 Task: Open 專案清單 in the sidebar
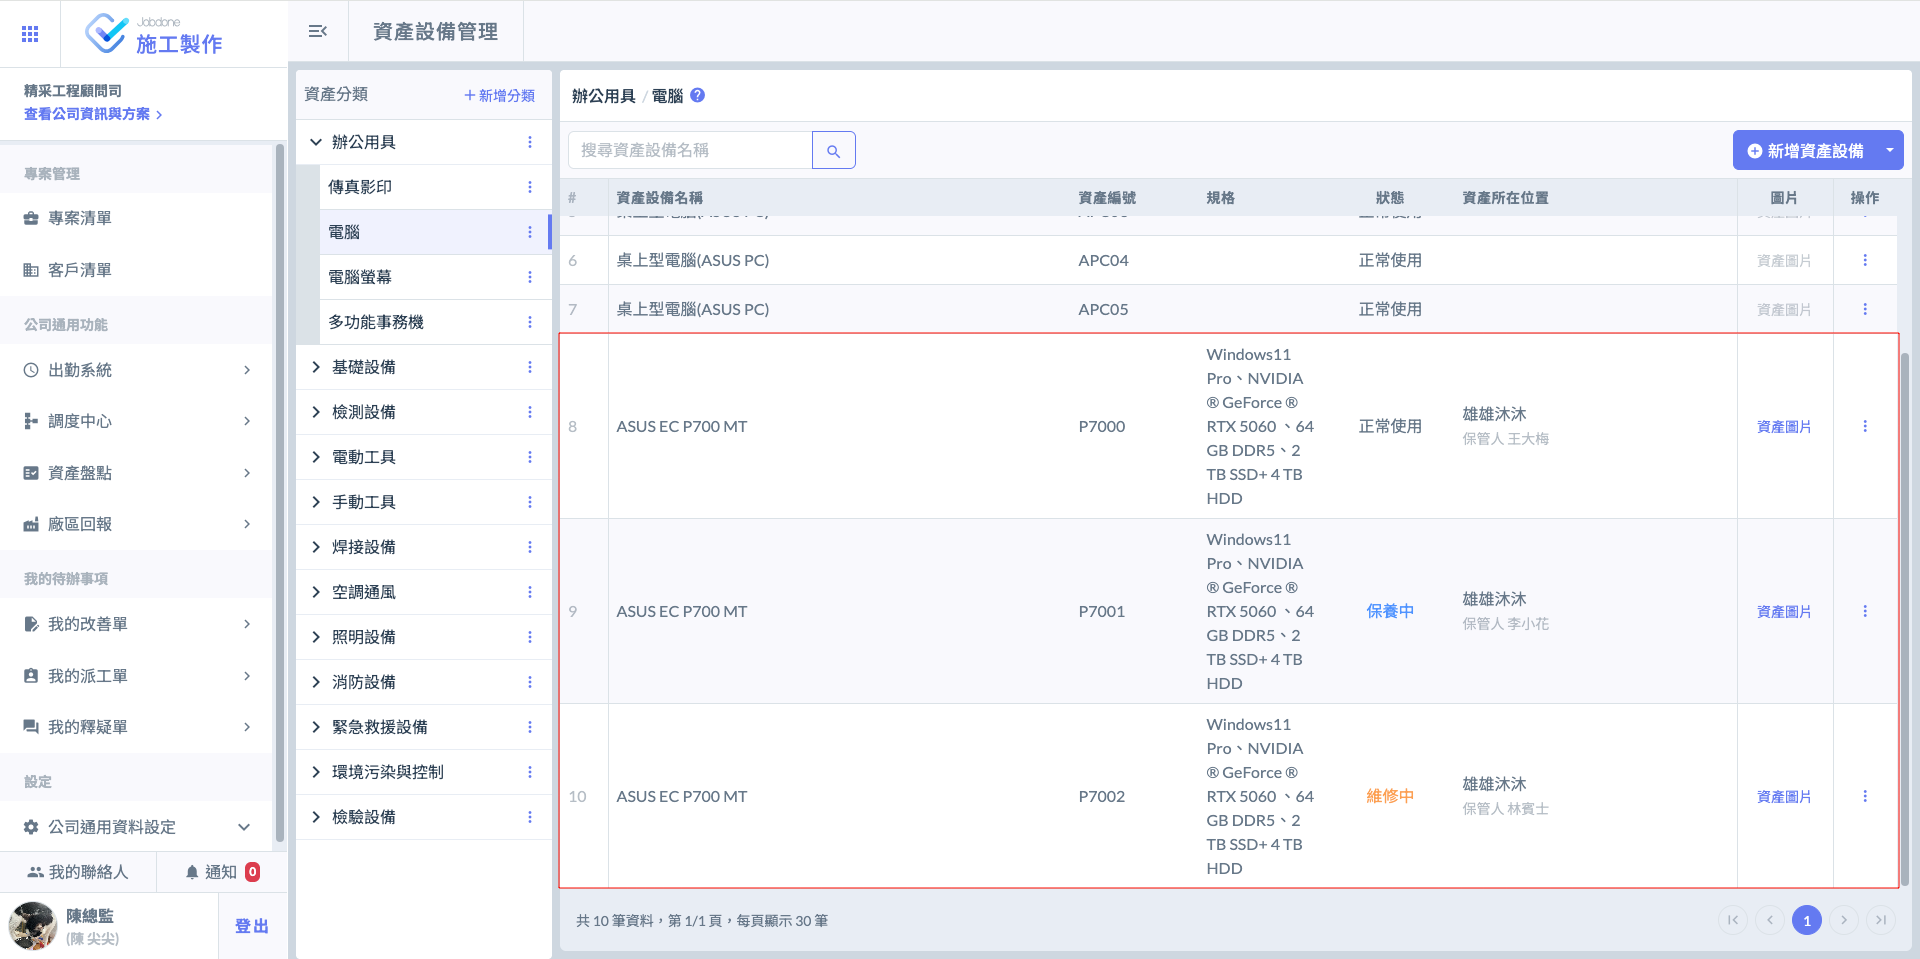click(x=136, y=218)
